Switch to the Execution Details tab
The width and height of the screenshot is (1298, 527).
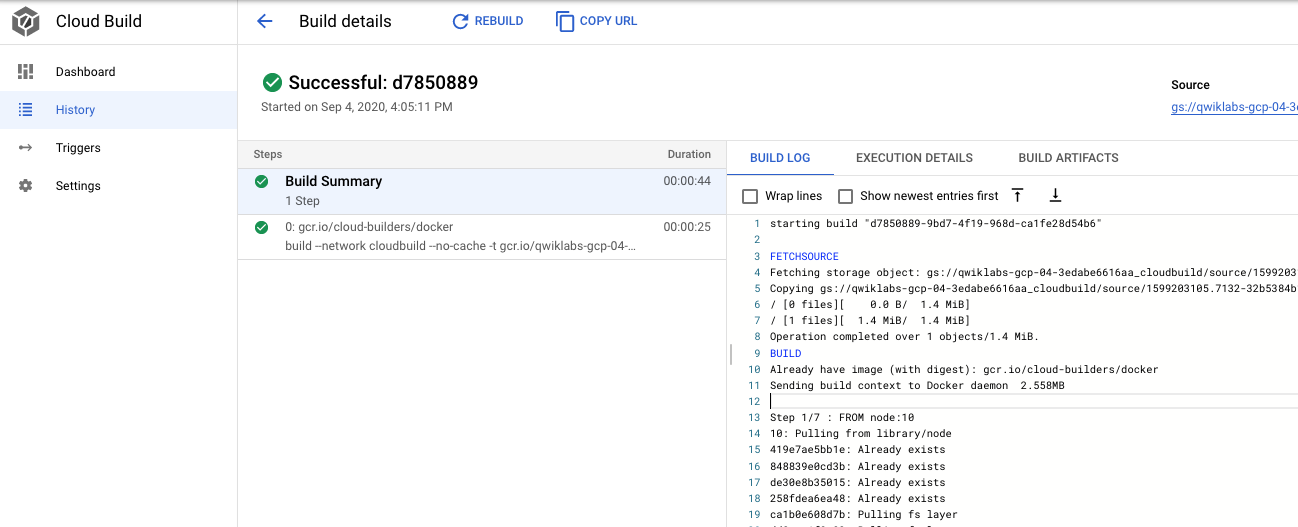coord(914,158)
